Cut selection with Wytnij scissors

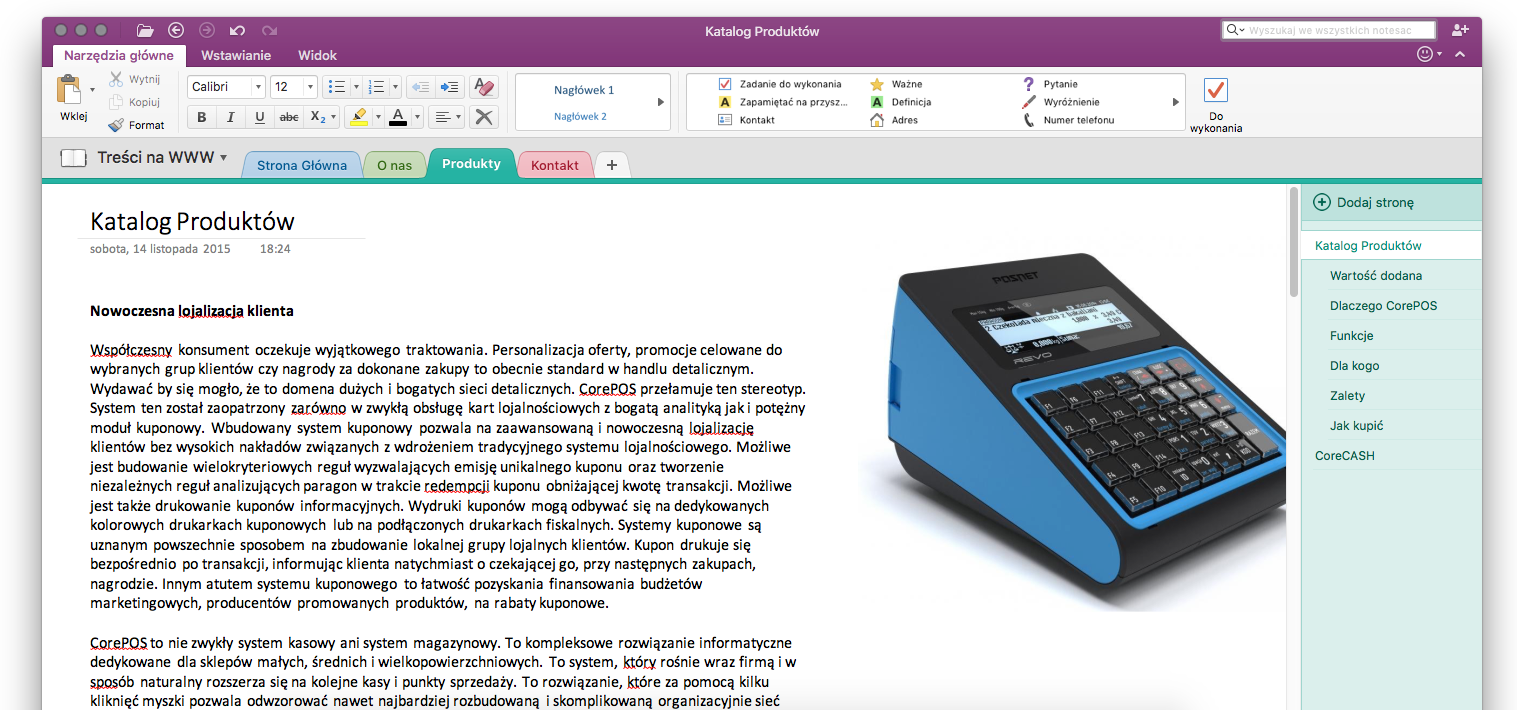tap(134, 79)
